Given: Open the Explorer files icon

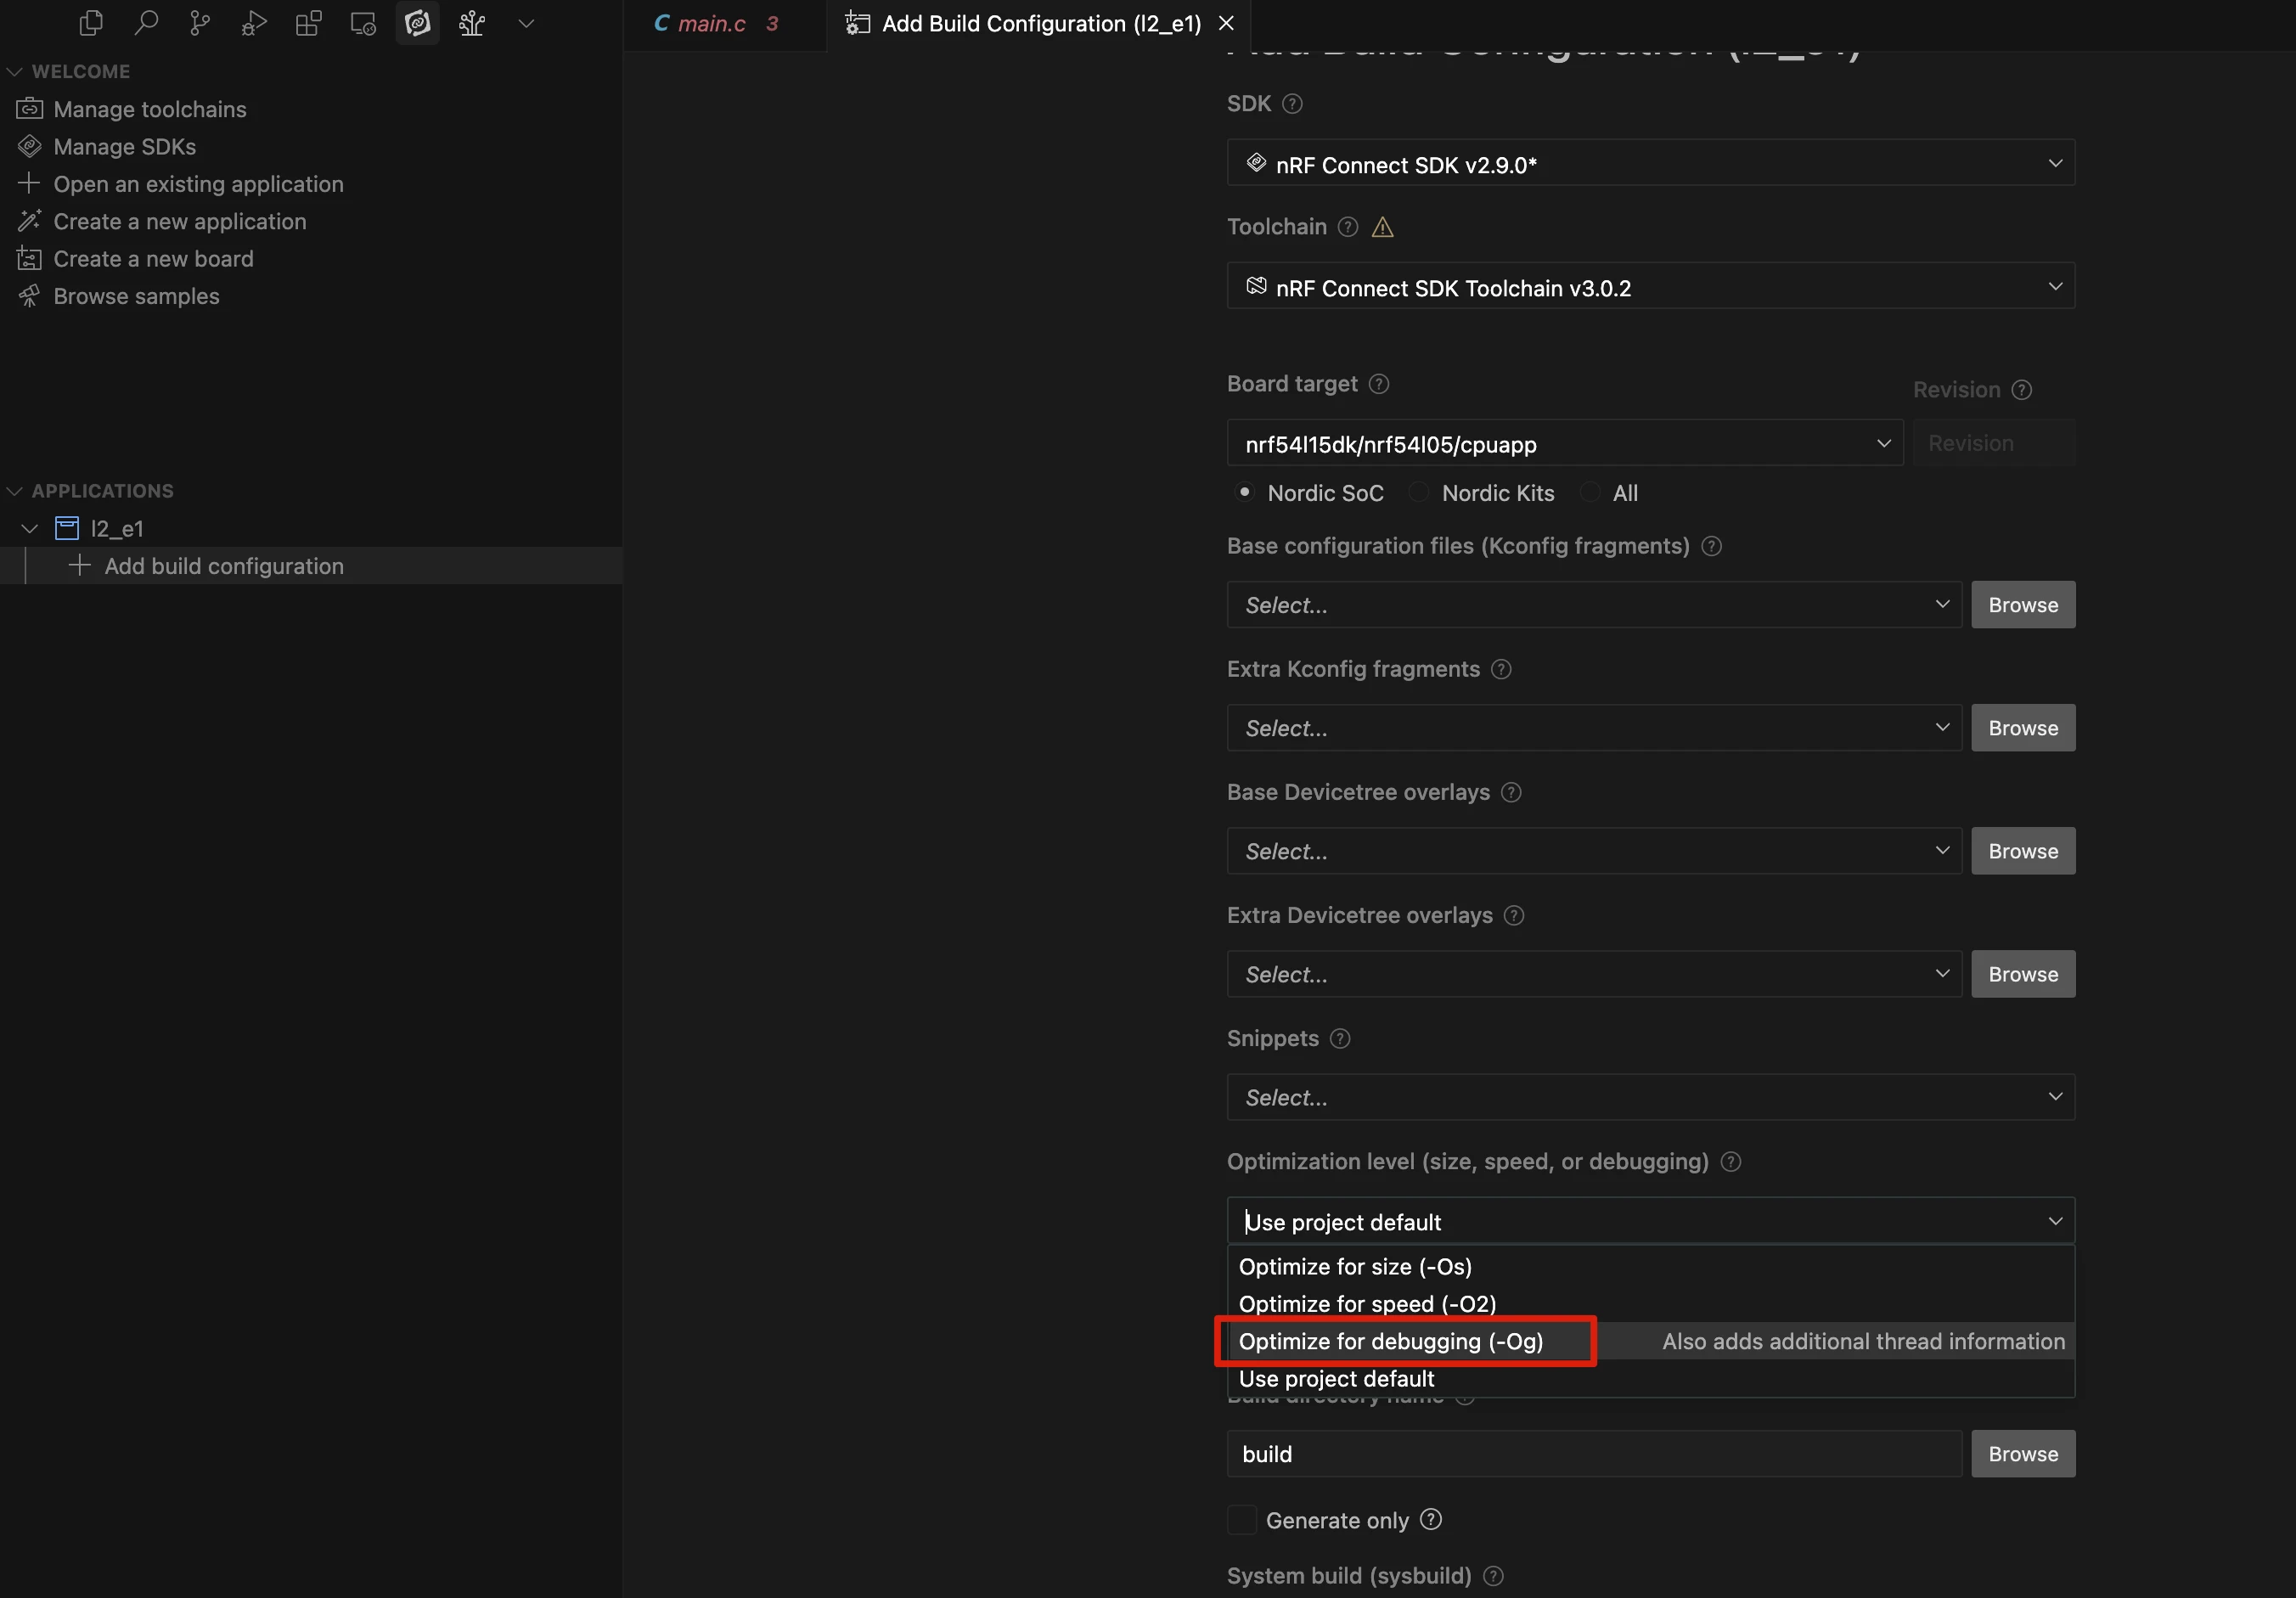Looking at the screenshot, I should coord(91,23).
